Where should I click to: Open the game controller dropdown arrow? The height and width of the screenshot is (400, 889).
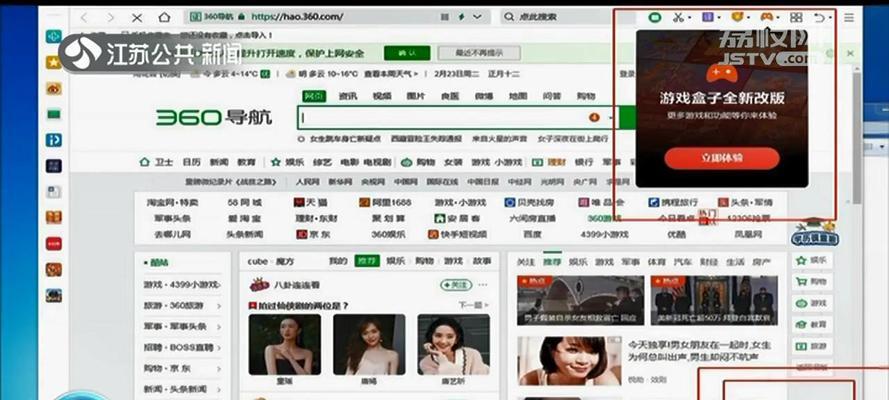778,18
